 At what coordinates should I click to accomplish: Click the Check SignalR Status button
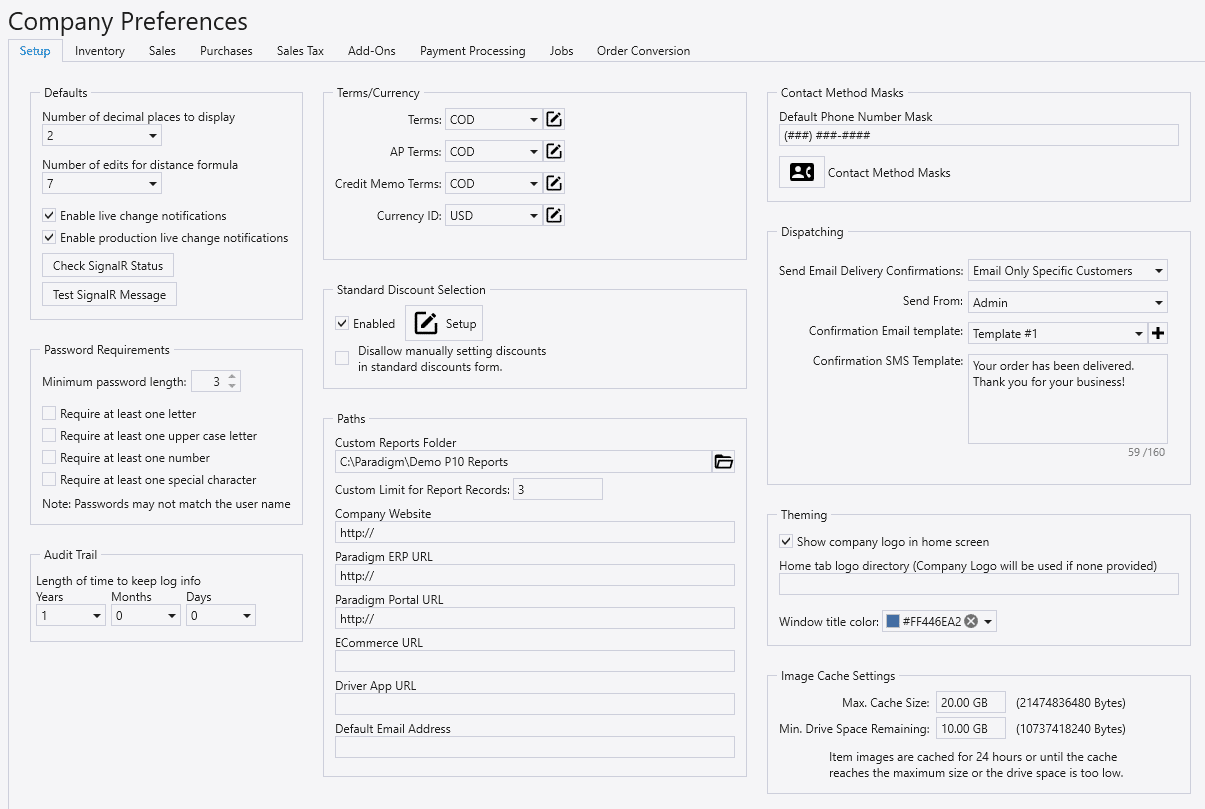coord(108,265)
